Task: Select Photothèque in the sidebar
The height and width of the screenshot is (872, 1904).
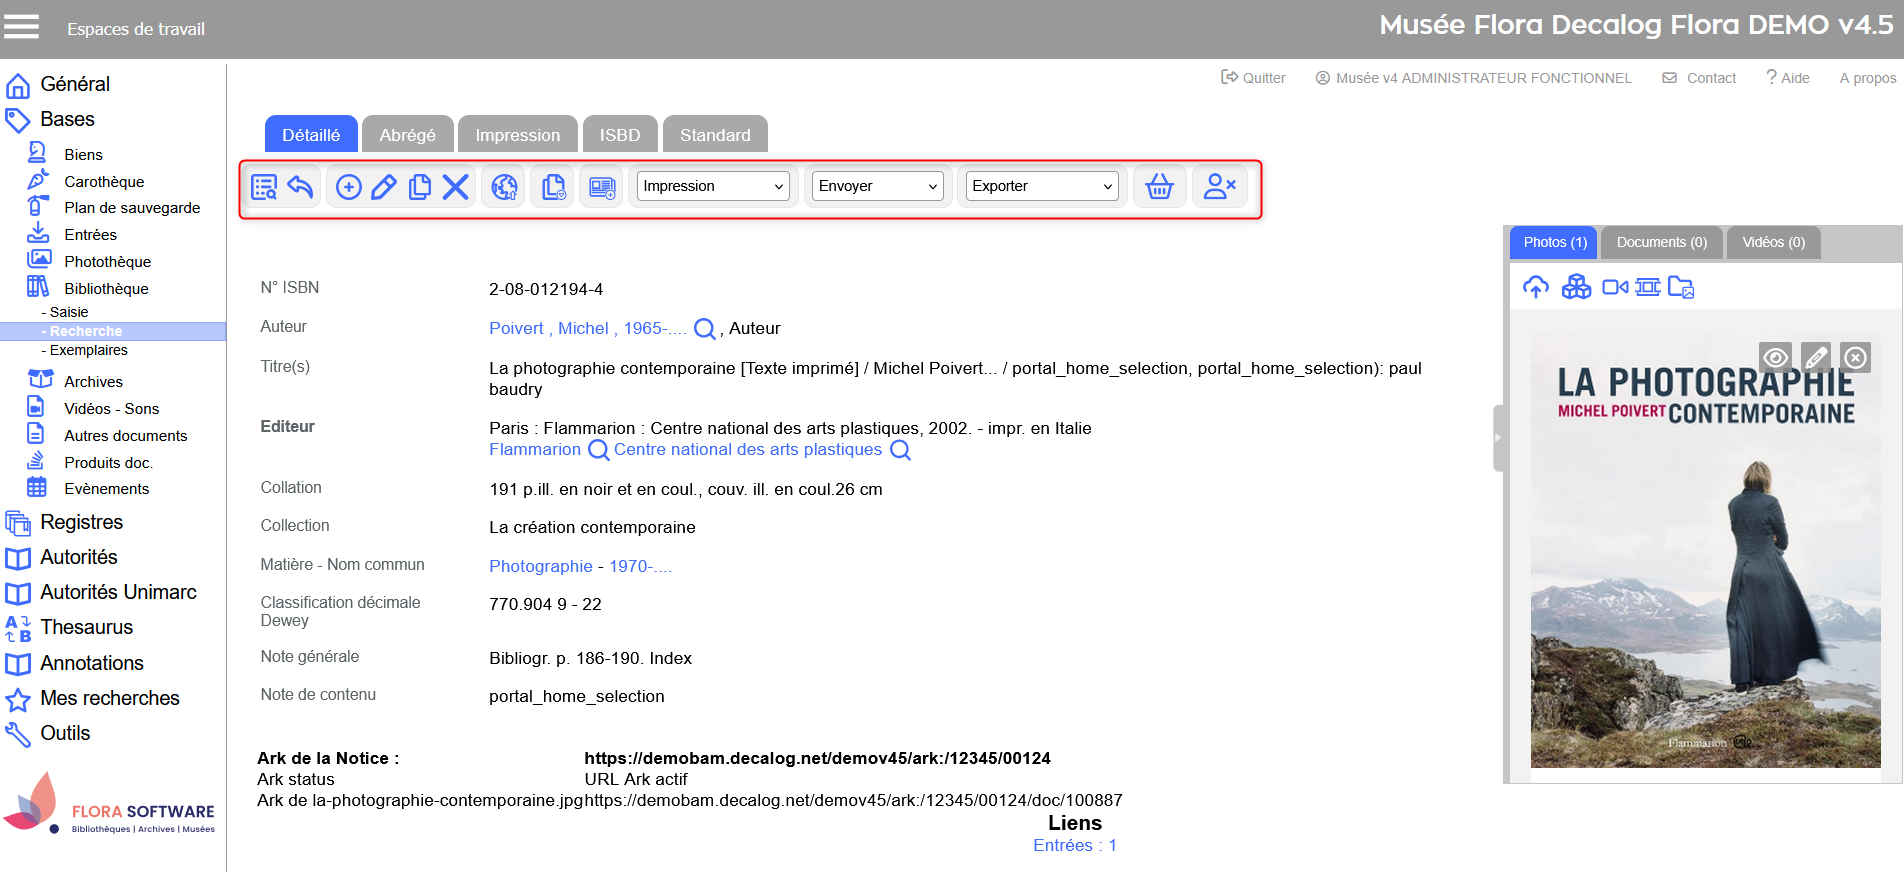Action: point(107,261)
